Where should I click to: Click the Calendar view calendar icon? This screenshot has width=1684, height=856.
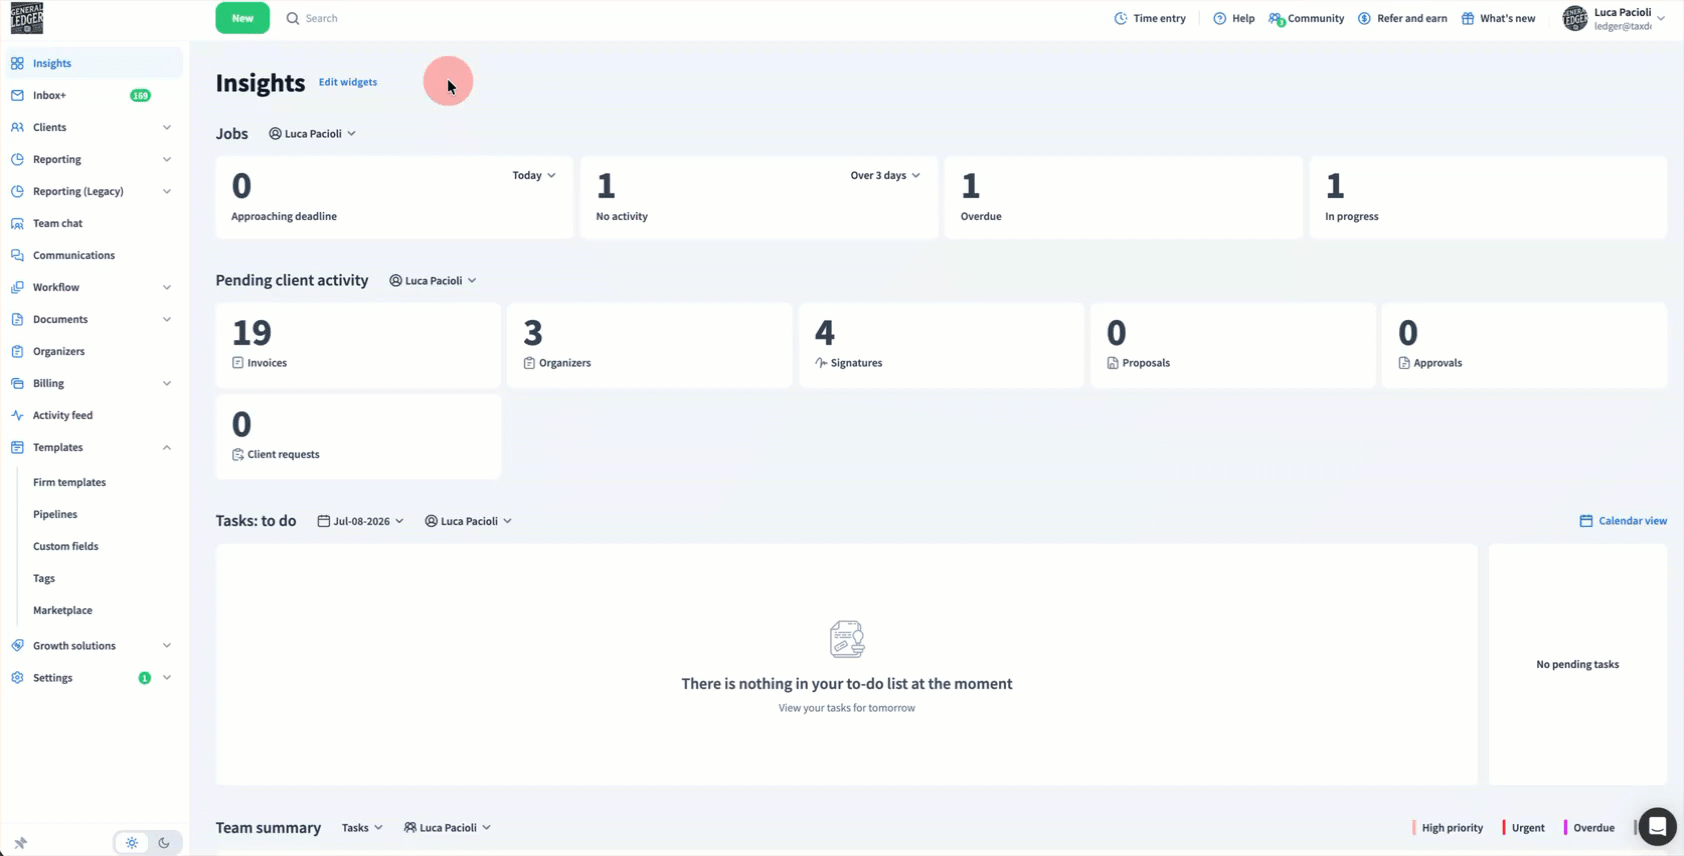click(x=1586, y=520)
